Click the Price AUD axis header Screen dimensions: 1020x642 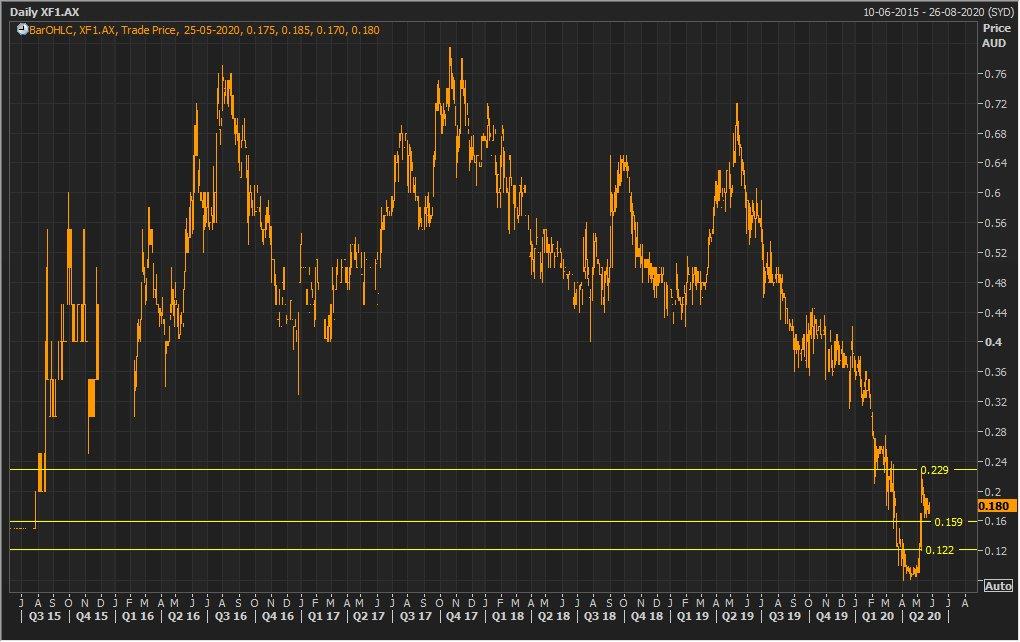995,35
